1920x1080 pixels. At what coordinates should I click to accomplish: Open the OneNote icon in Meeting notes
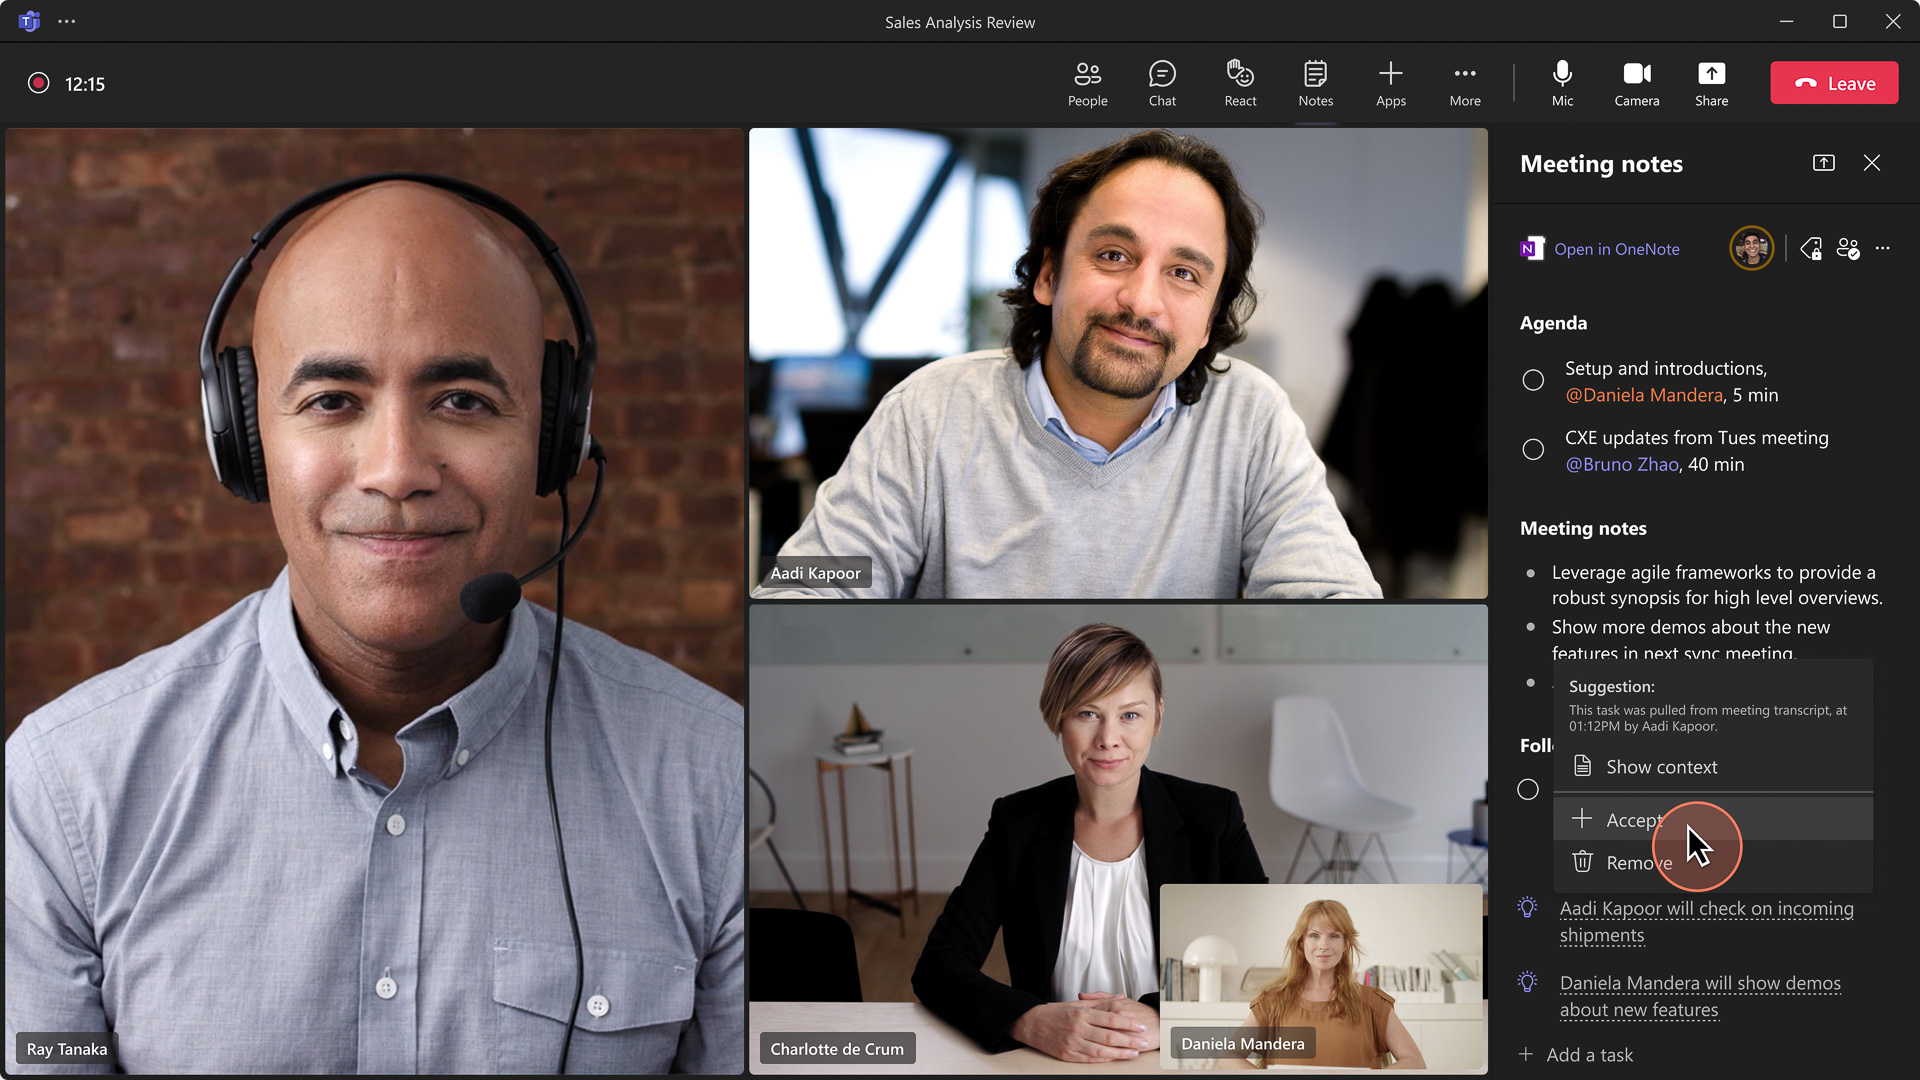point(1531,249)
